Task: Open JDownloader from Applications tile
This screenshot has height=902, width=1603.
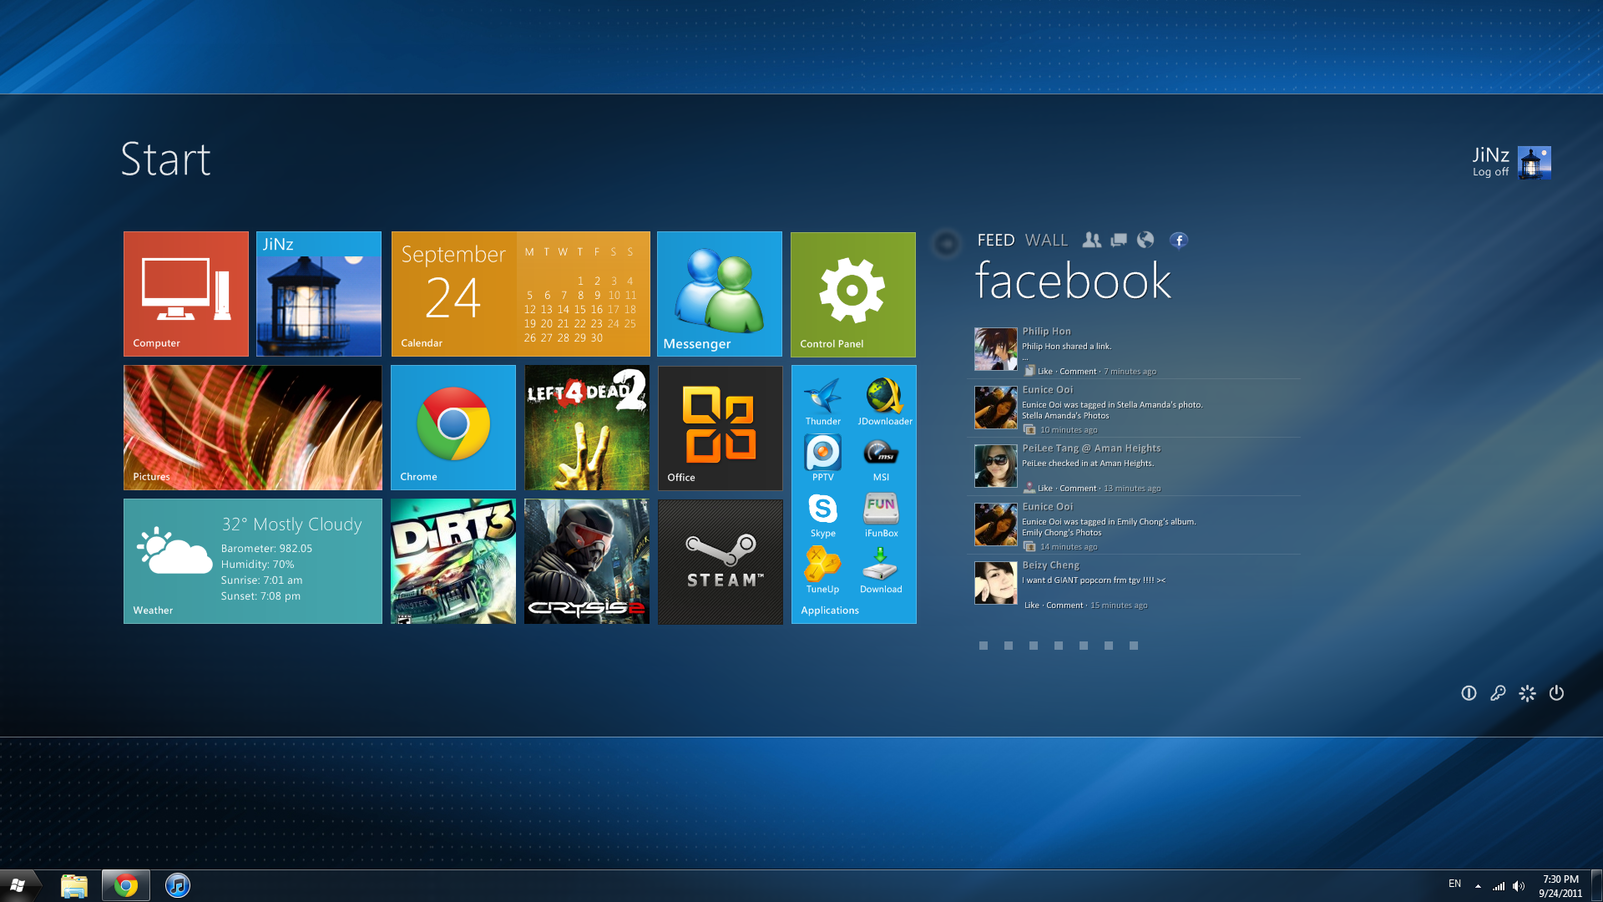Action: tap(882, 397)
